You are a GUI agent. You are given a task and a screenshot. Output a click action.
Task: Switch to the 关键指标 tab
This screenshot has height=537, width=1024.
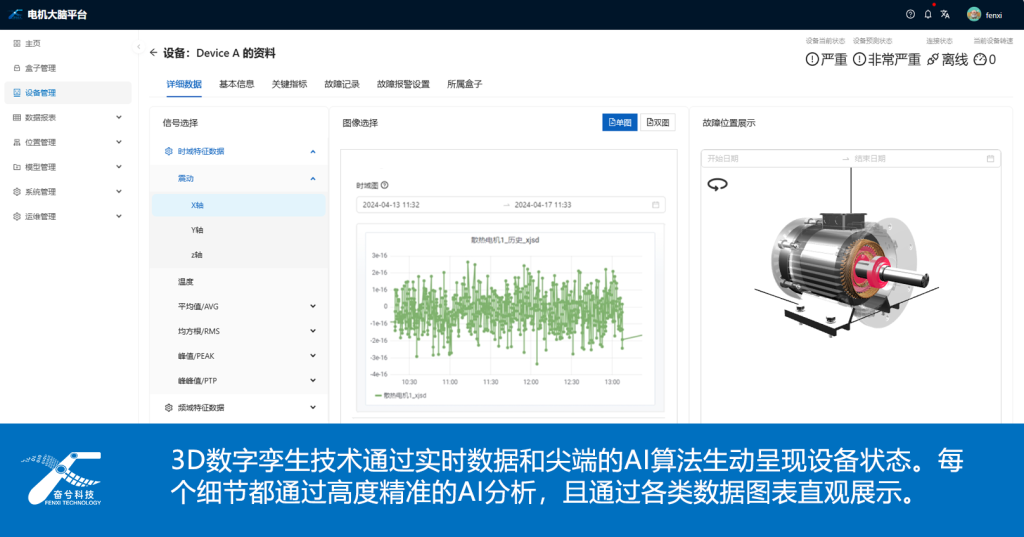coord(289,84)
